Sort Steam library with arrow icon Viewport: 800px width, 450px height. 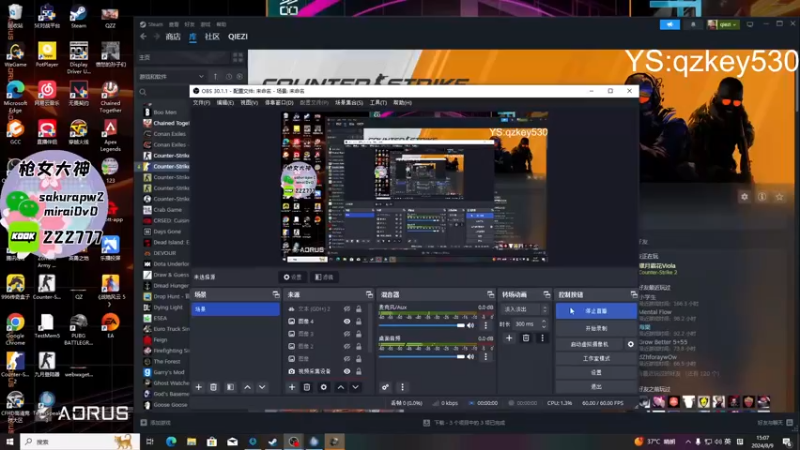tap(215, 77)
